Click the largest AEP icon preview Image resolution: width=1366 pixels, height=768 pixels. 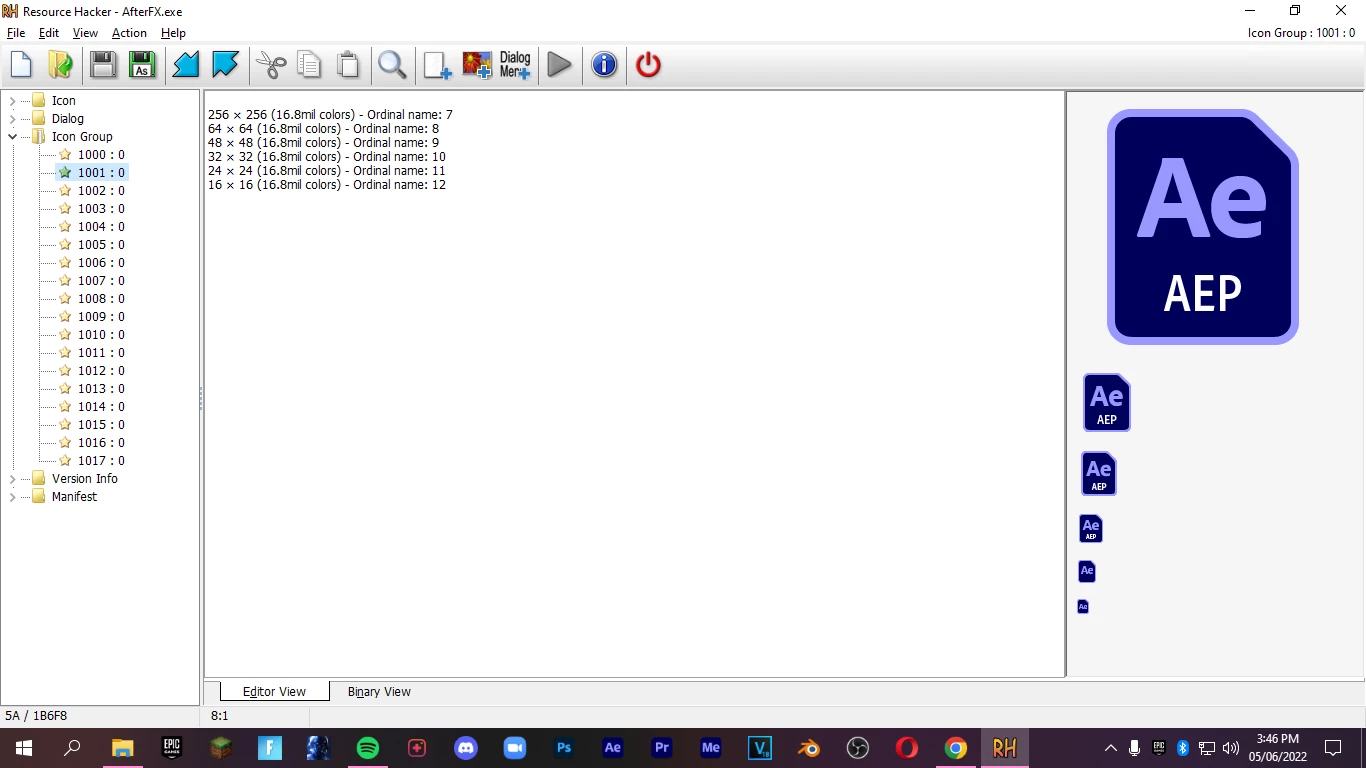pos(1203,227)
